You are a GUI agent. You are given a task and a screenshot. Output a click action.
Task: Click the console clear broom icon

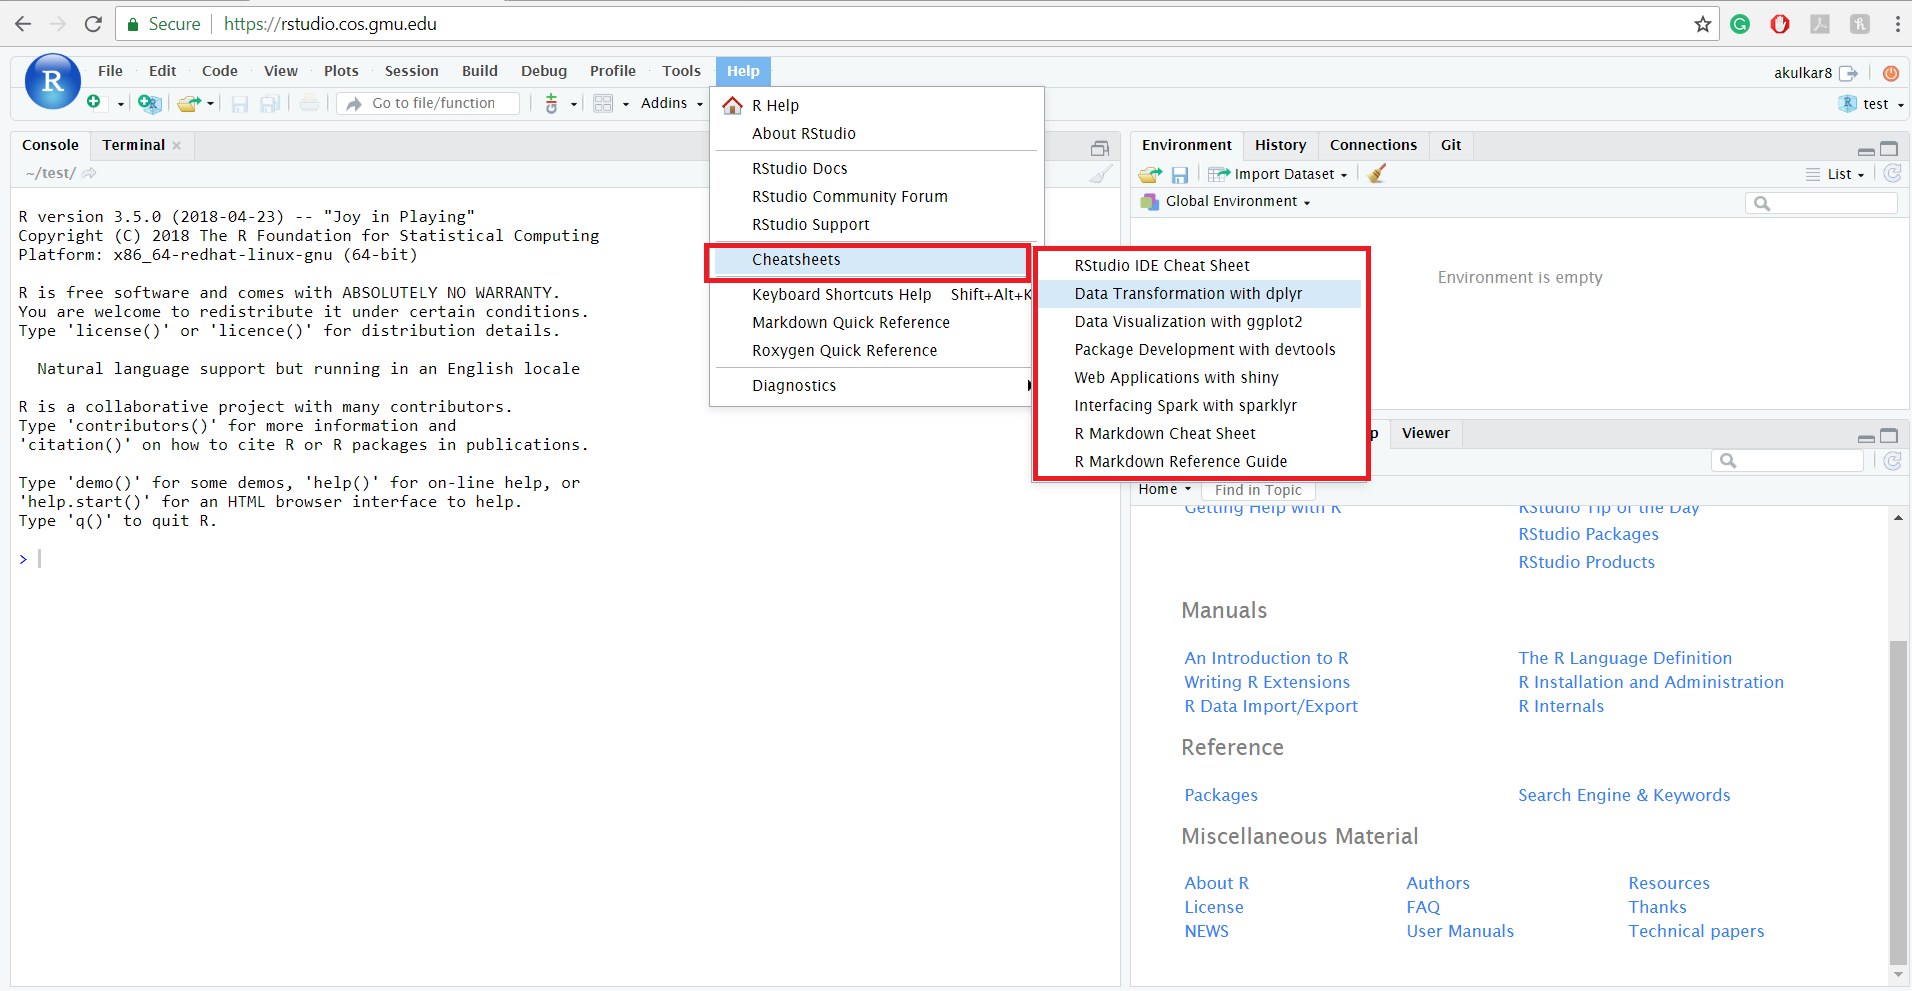(x=1100, y=174)
